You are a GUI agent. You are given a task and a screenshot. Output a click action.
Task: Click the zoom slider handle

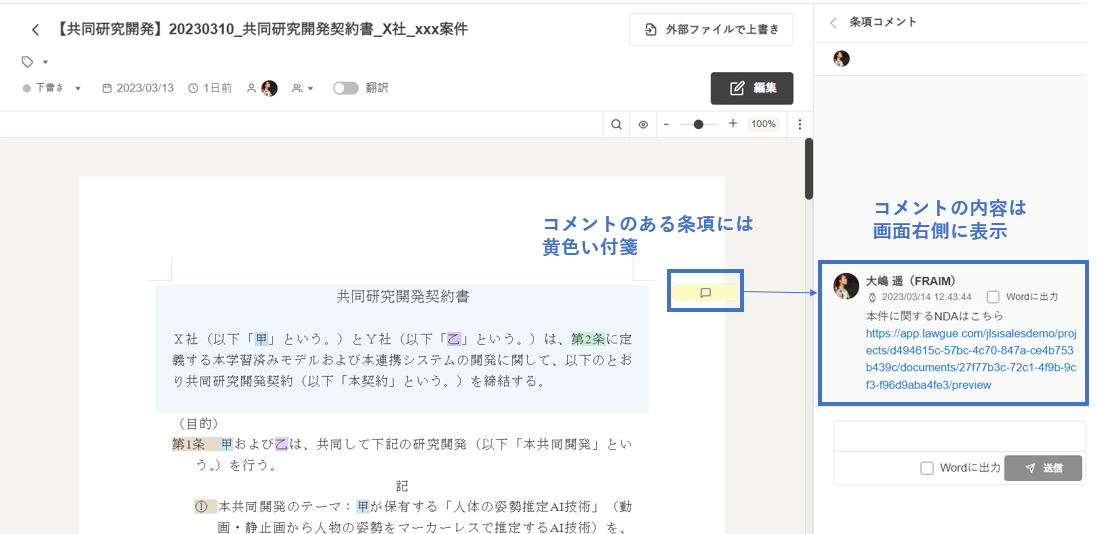coord(698,124)
